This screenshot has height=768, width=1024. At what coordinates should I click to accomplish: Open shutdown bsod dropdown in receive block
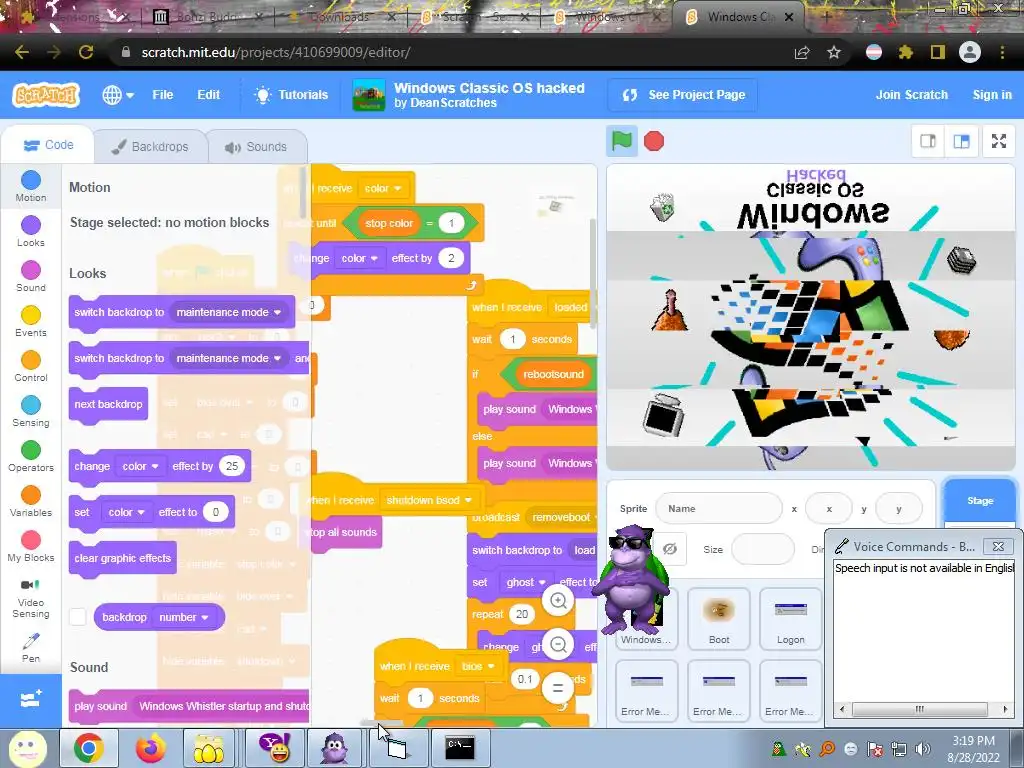pyautogui.click(x=428, y=500)
